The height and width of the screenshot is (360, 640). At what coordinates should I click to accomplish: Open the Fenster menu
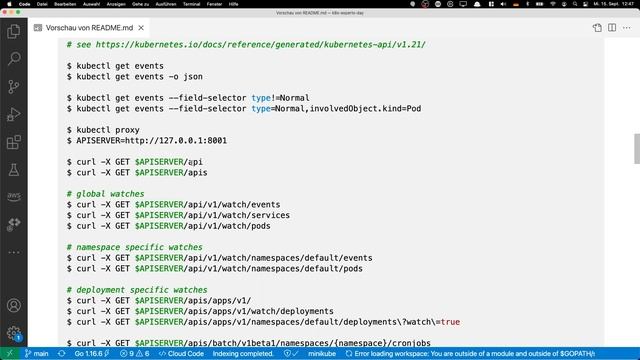(x=214, y=4)
